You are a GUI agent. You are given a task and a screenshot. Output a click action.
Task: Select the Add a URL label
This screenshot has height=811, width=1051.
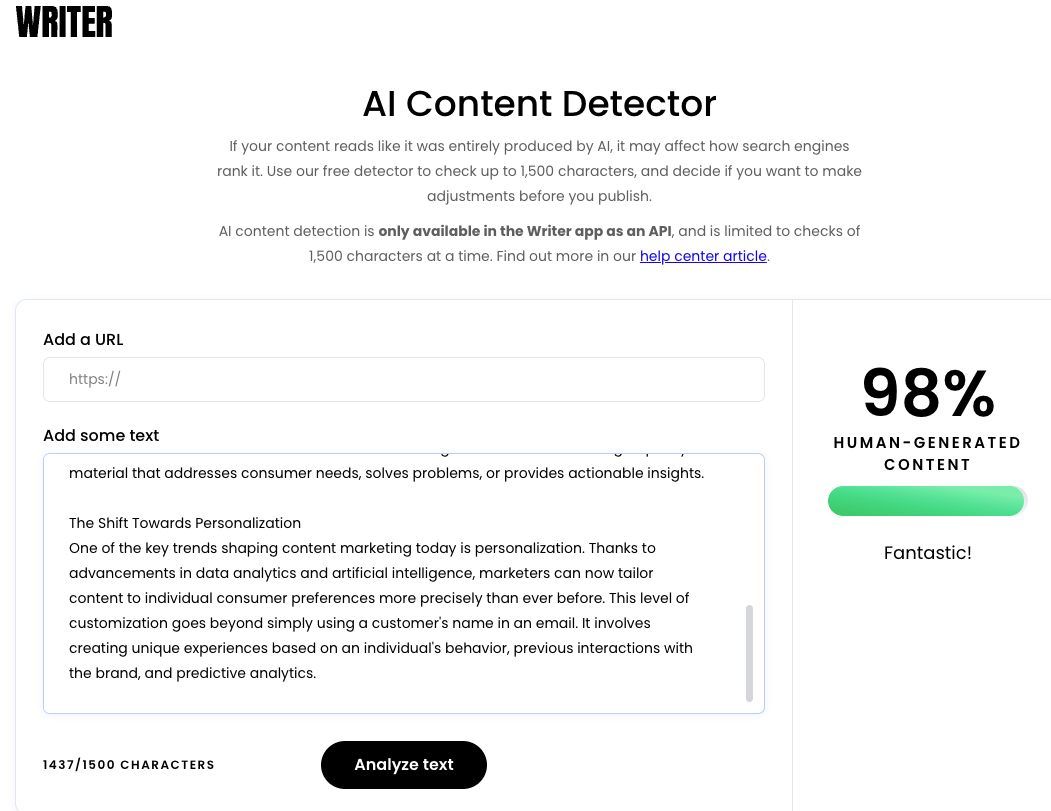coord(83,339)
